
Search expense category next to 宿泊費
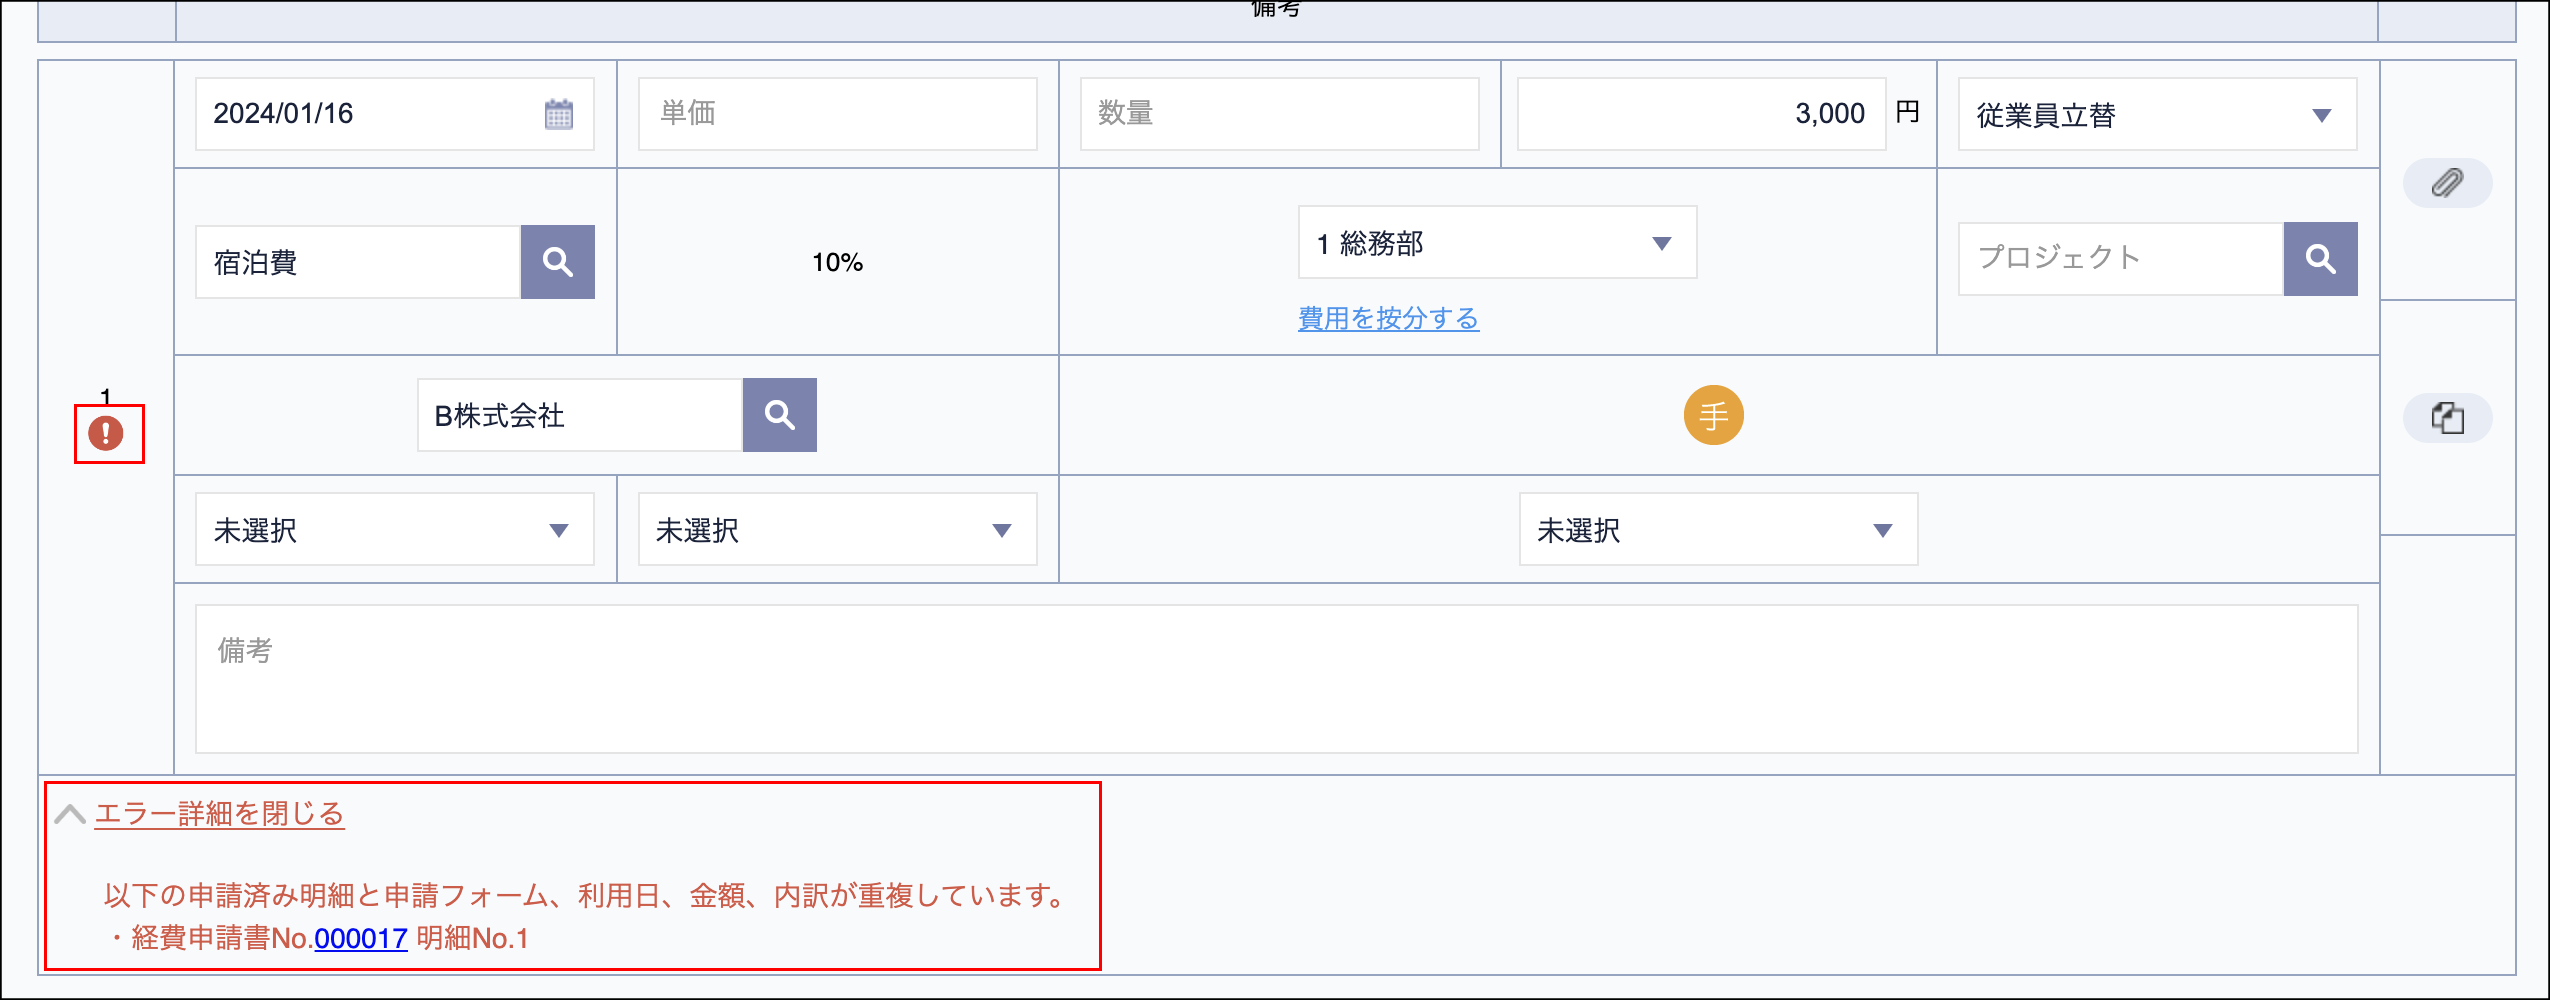(x=557, y=262)
